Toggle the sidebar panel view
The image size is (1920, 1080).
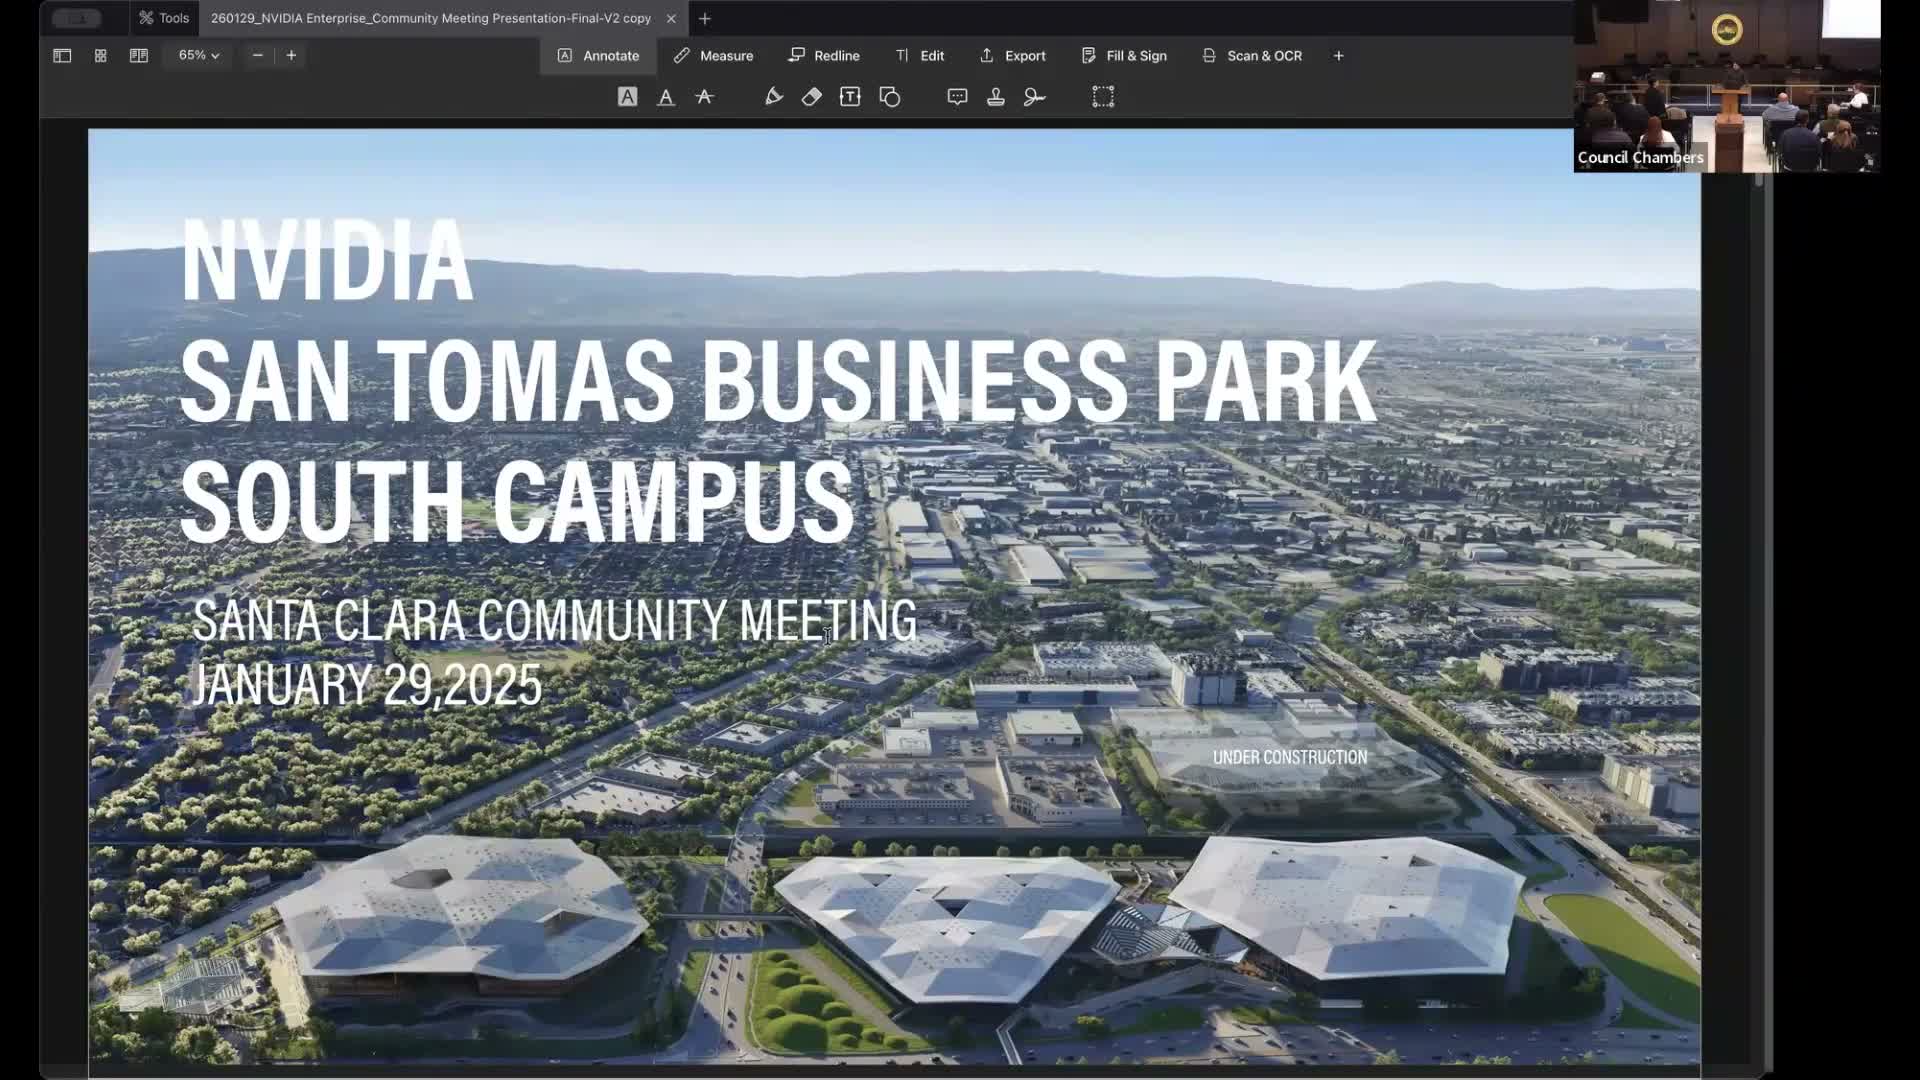point(62,56)
